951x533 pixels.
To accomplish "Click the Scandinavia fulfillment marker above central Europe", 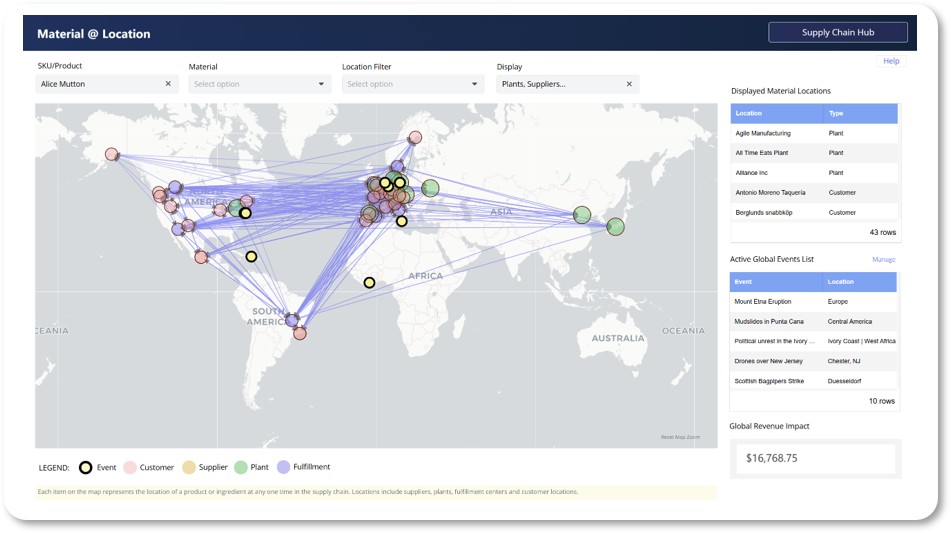I will (397, 166).
